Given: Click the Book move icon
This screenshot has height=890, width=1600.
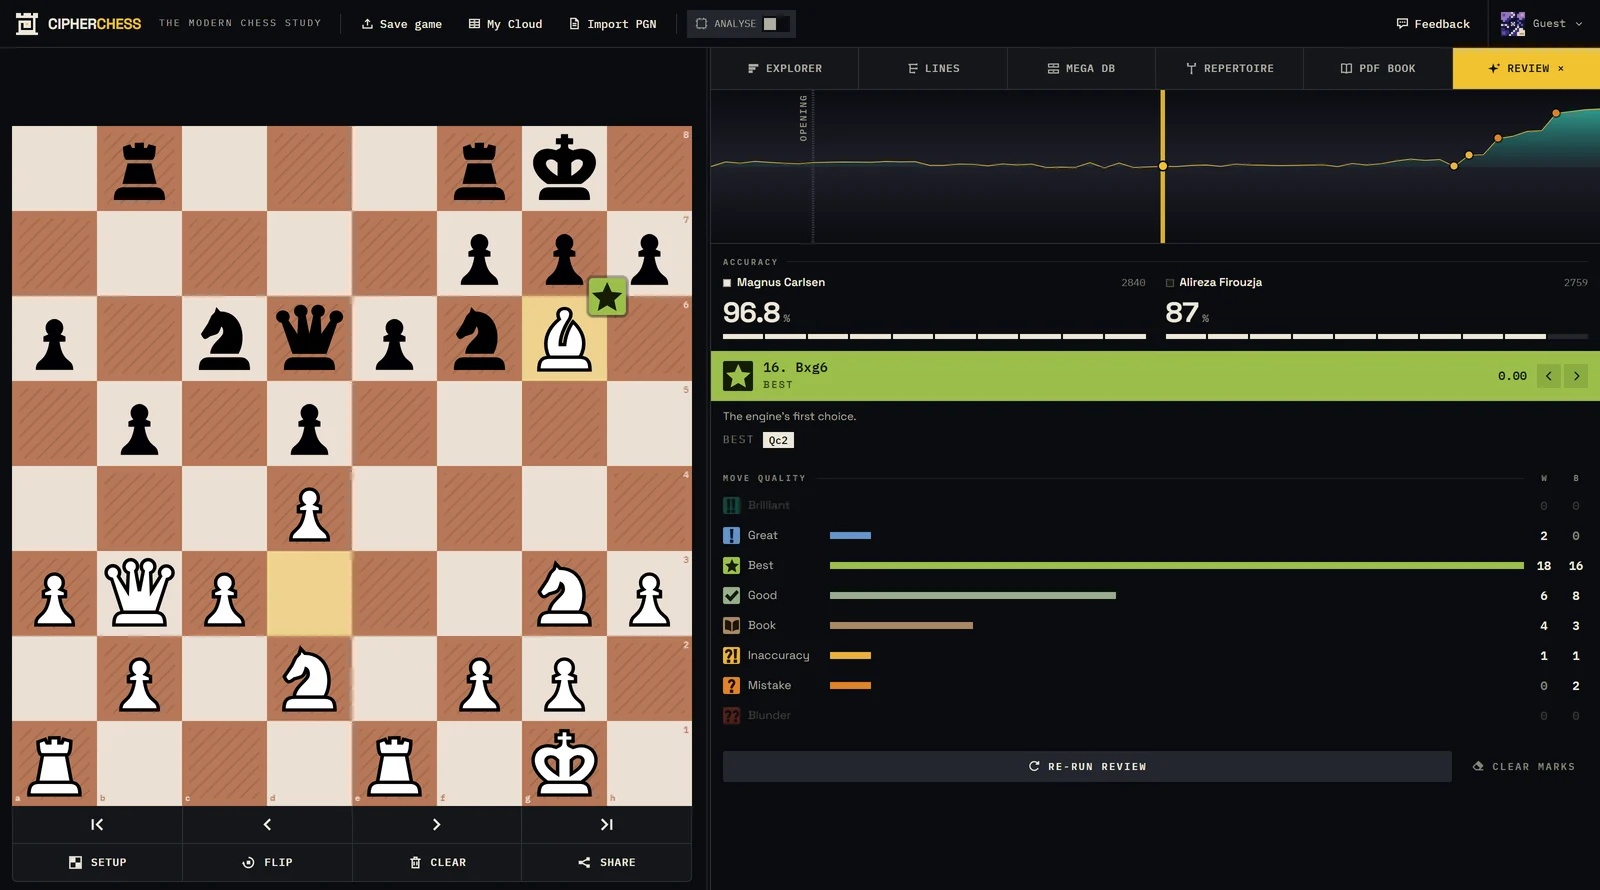Looking at the screenshot, I should pos(732,626).
